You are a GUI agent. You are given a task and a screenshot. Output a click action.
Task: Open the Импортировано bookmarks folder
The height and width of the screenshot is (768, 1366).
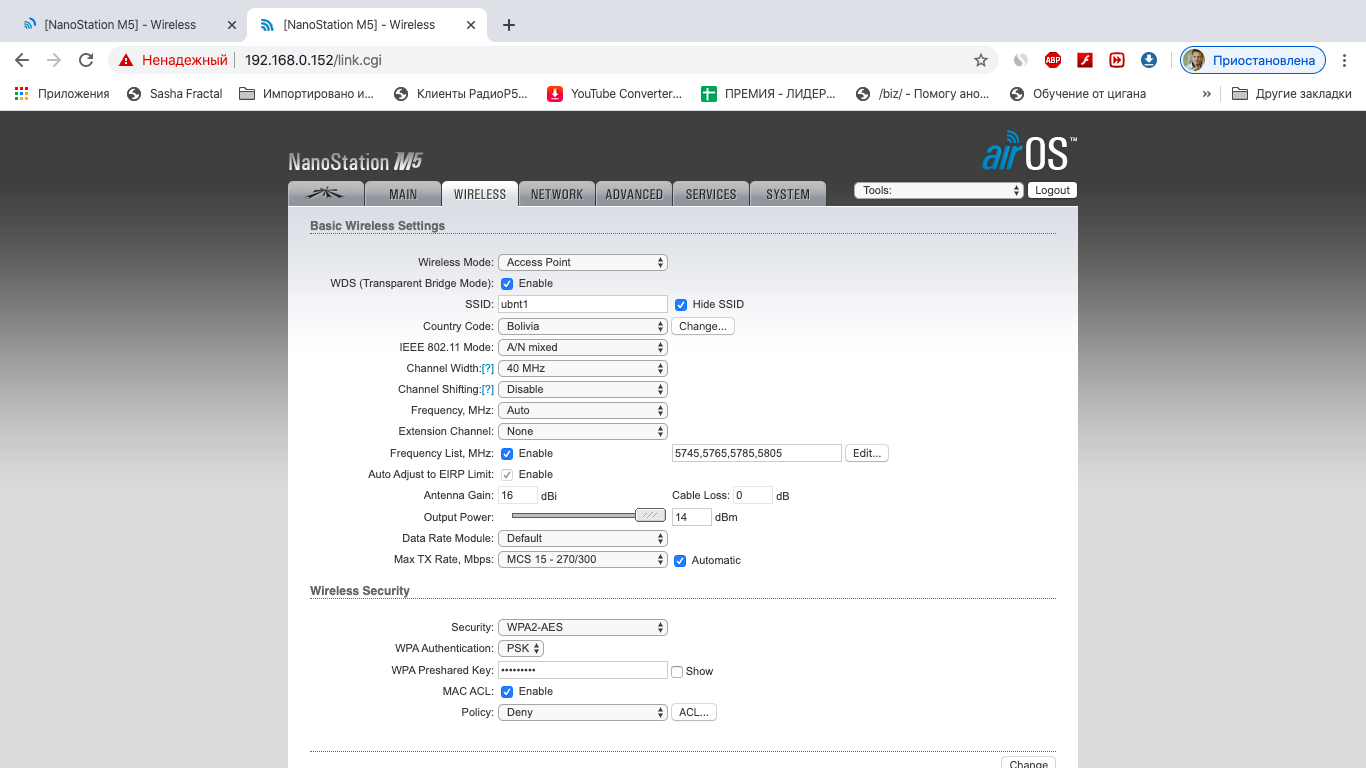click(307, 94)
